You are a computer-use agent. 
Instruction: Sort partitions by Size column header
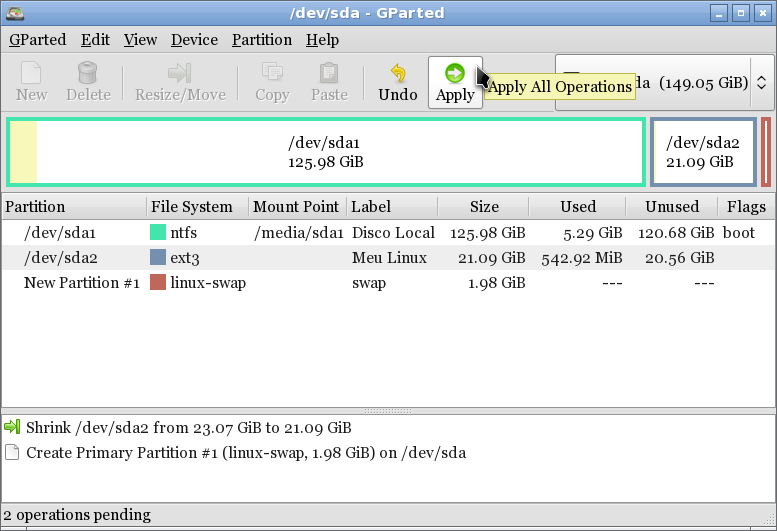[x=484, y=207]
